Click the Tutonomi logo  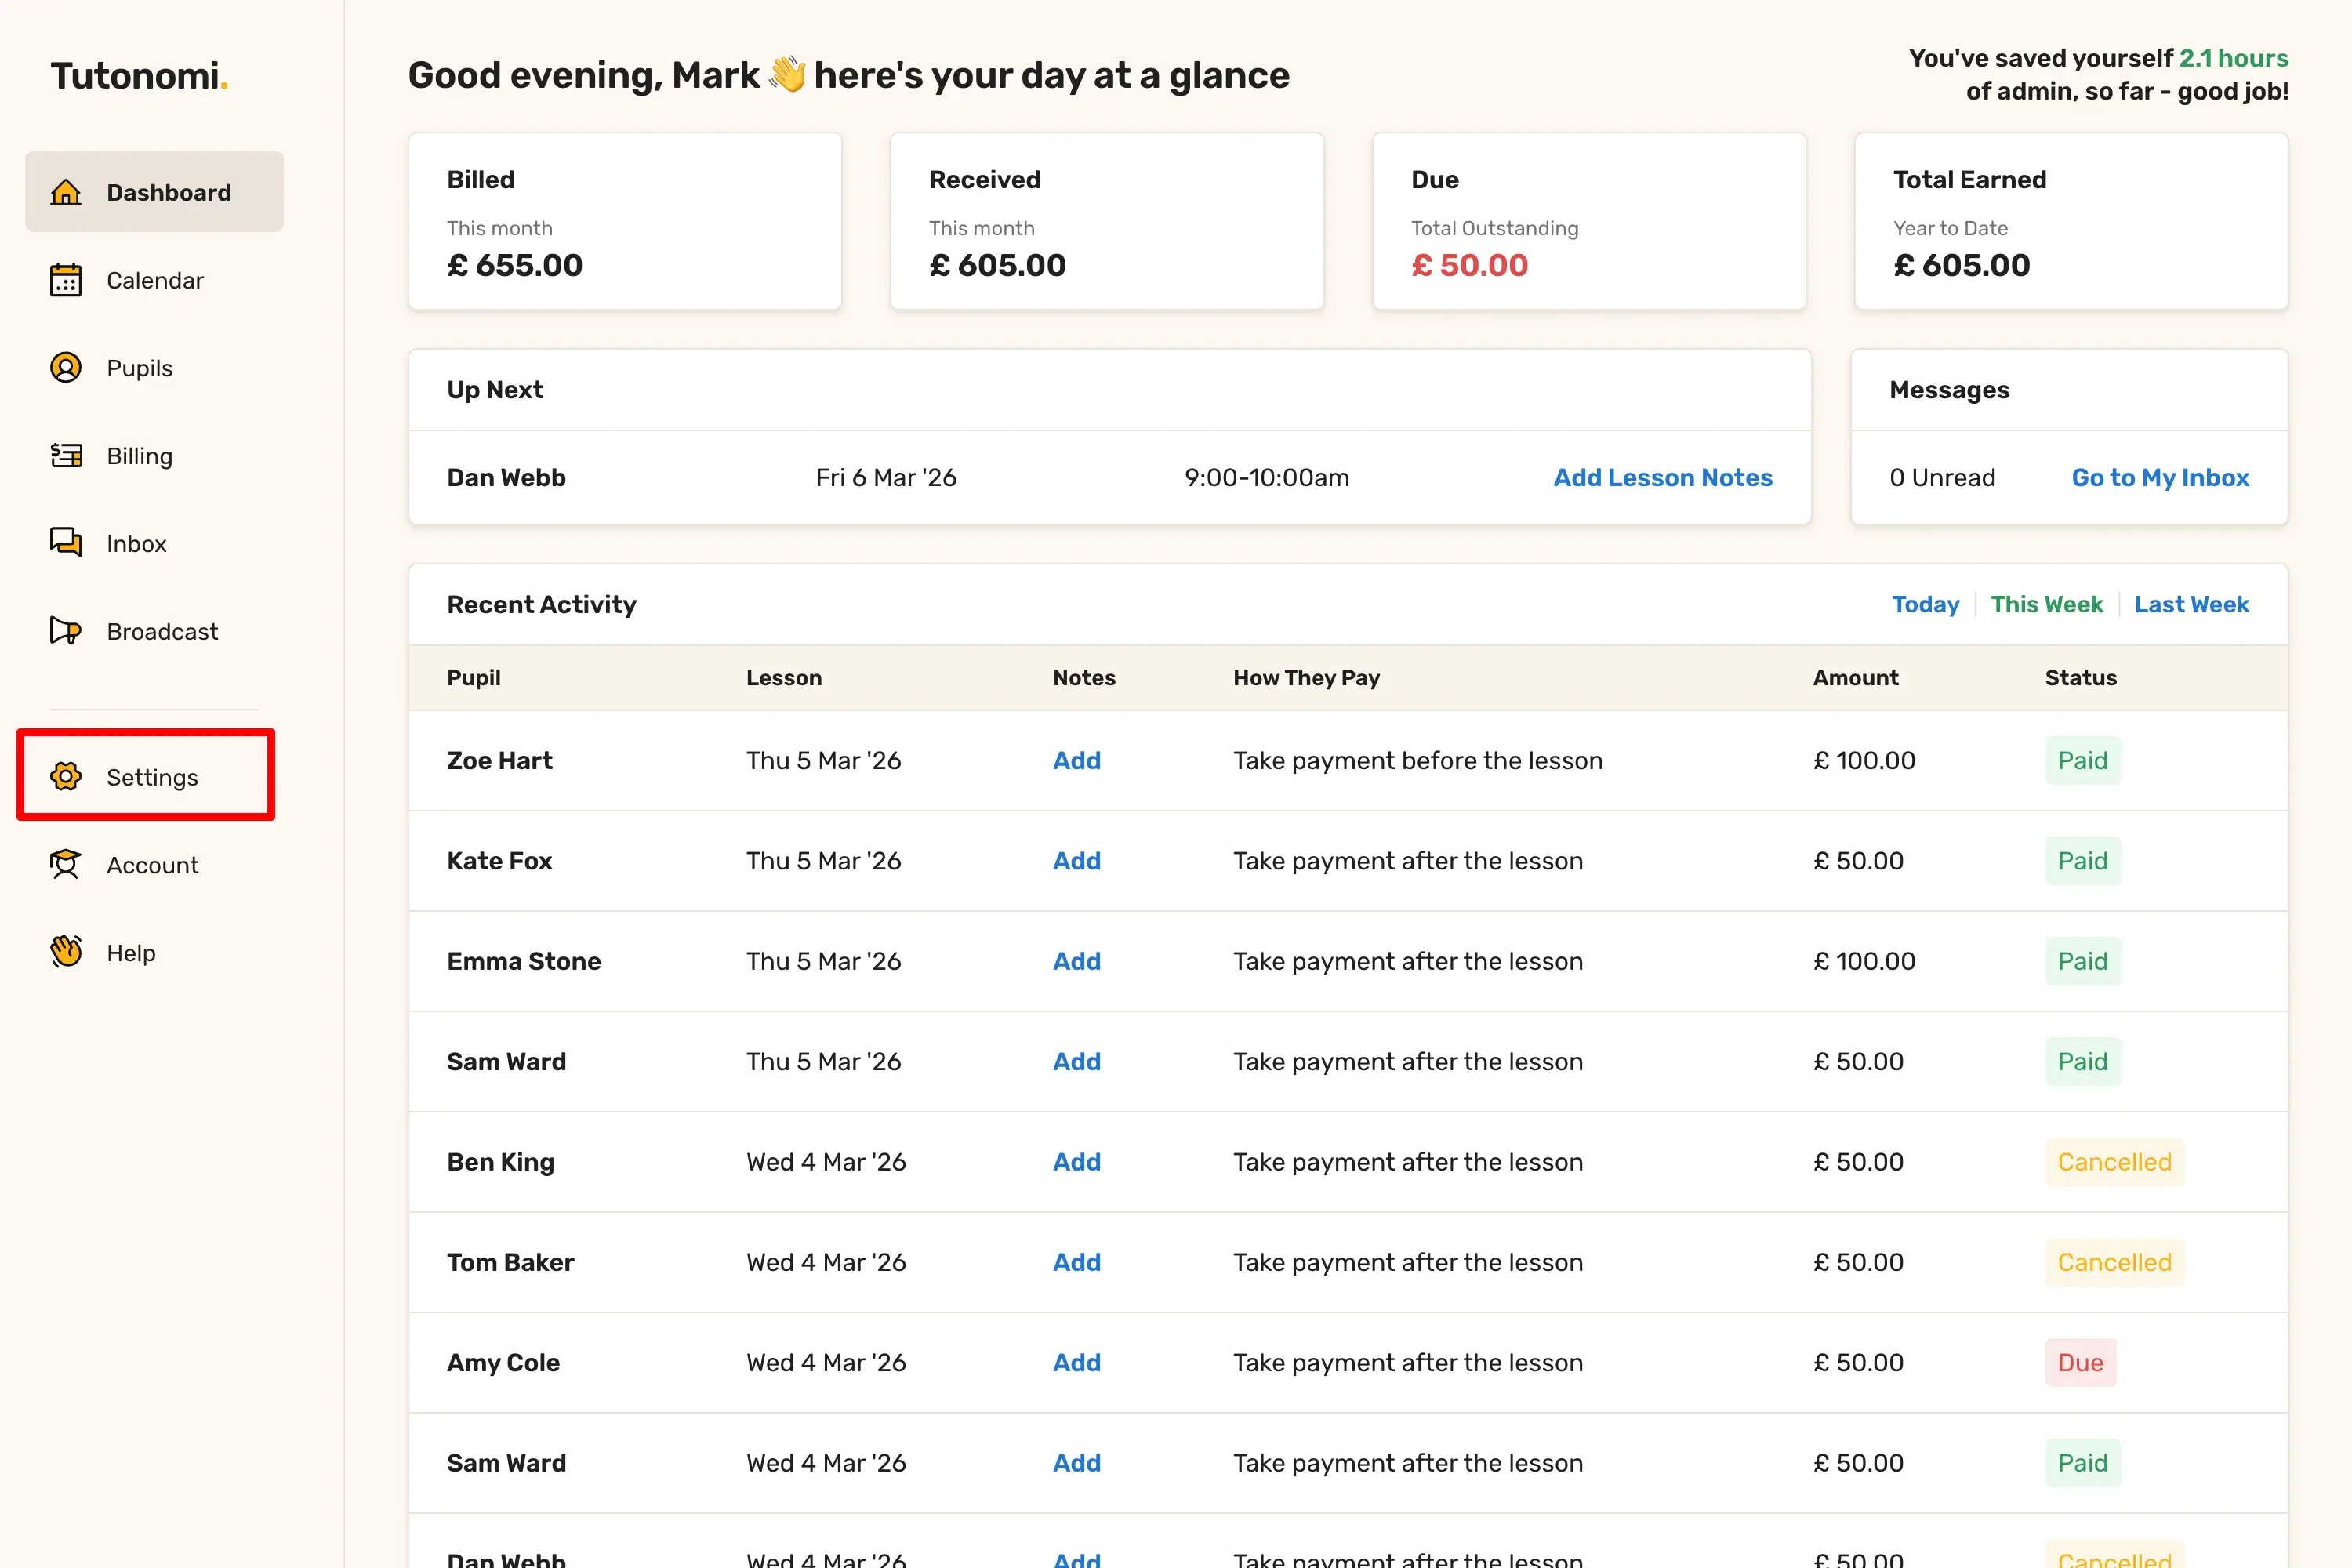pyautogui.click(x=139, y=76)
